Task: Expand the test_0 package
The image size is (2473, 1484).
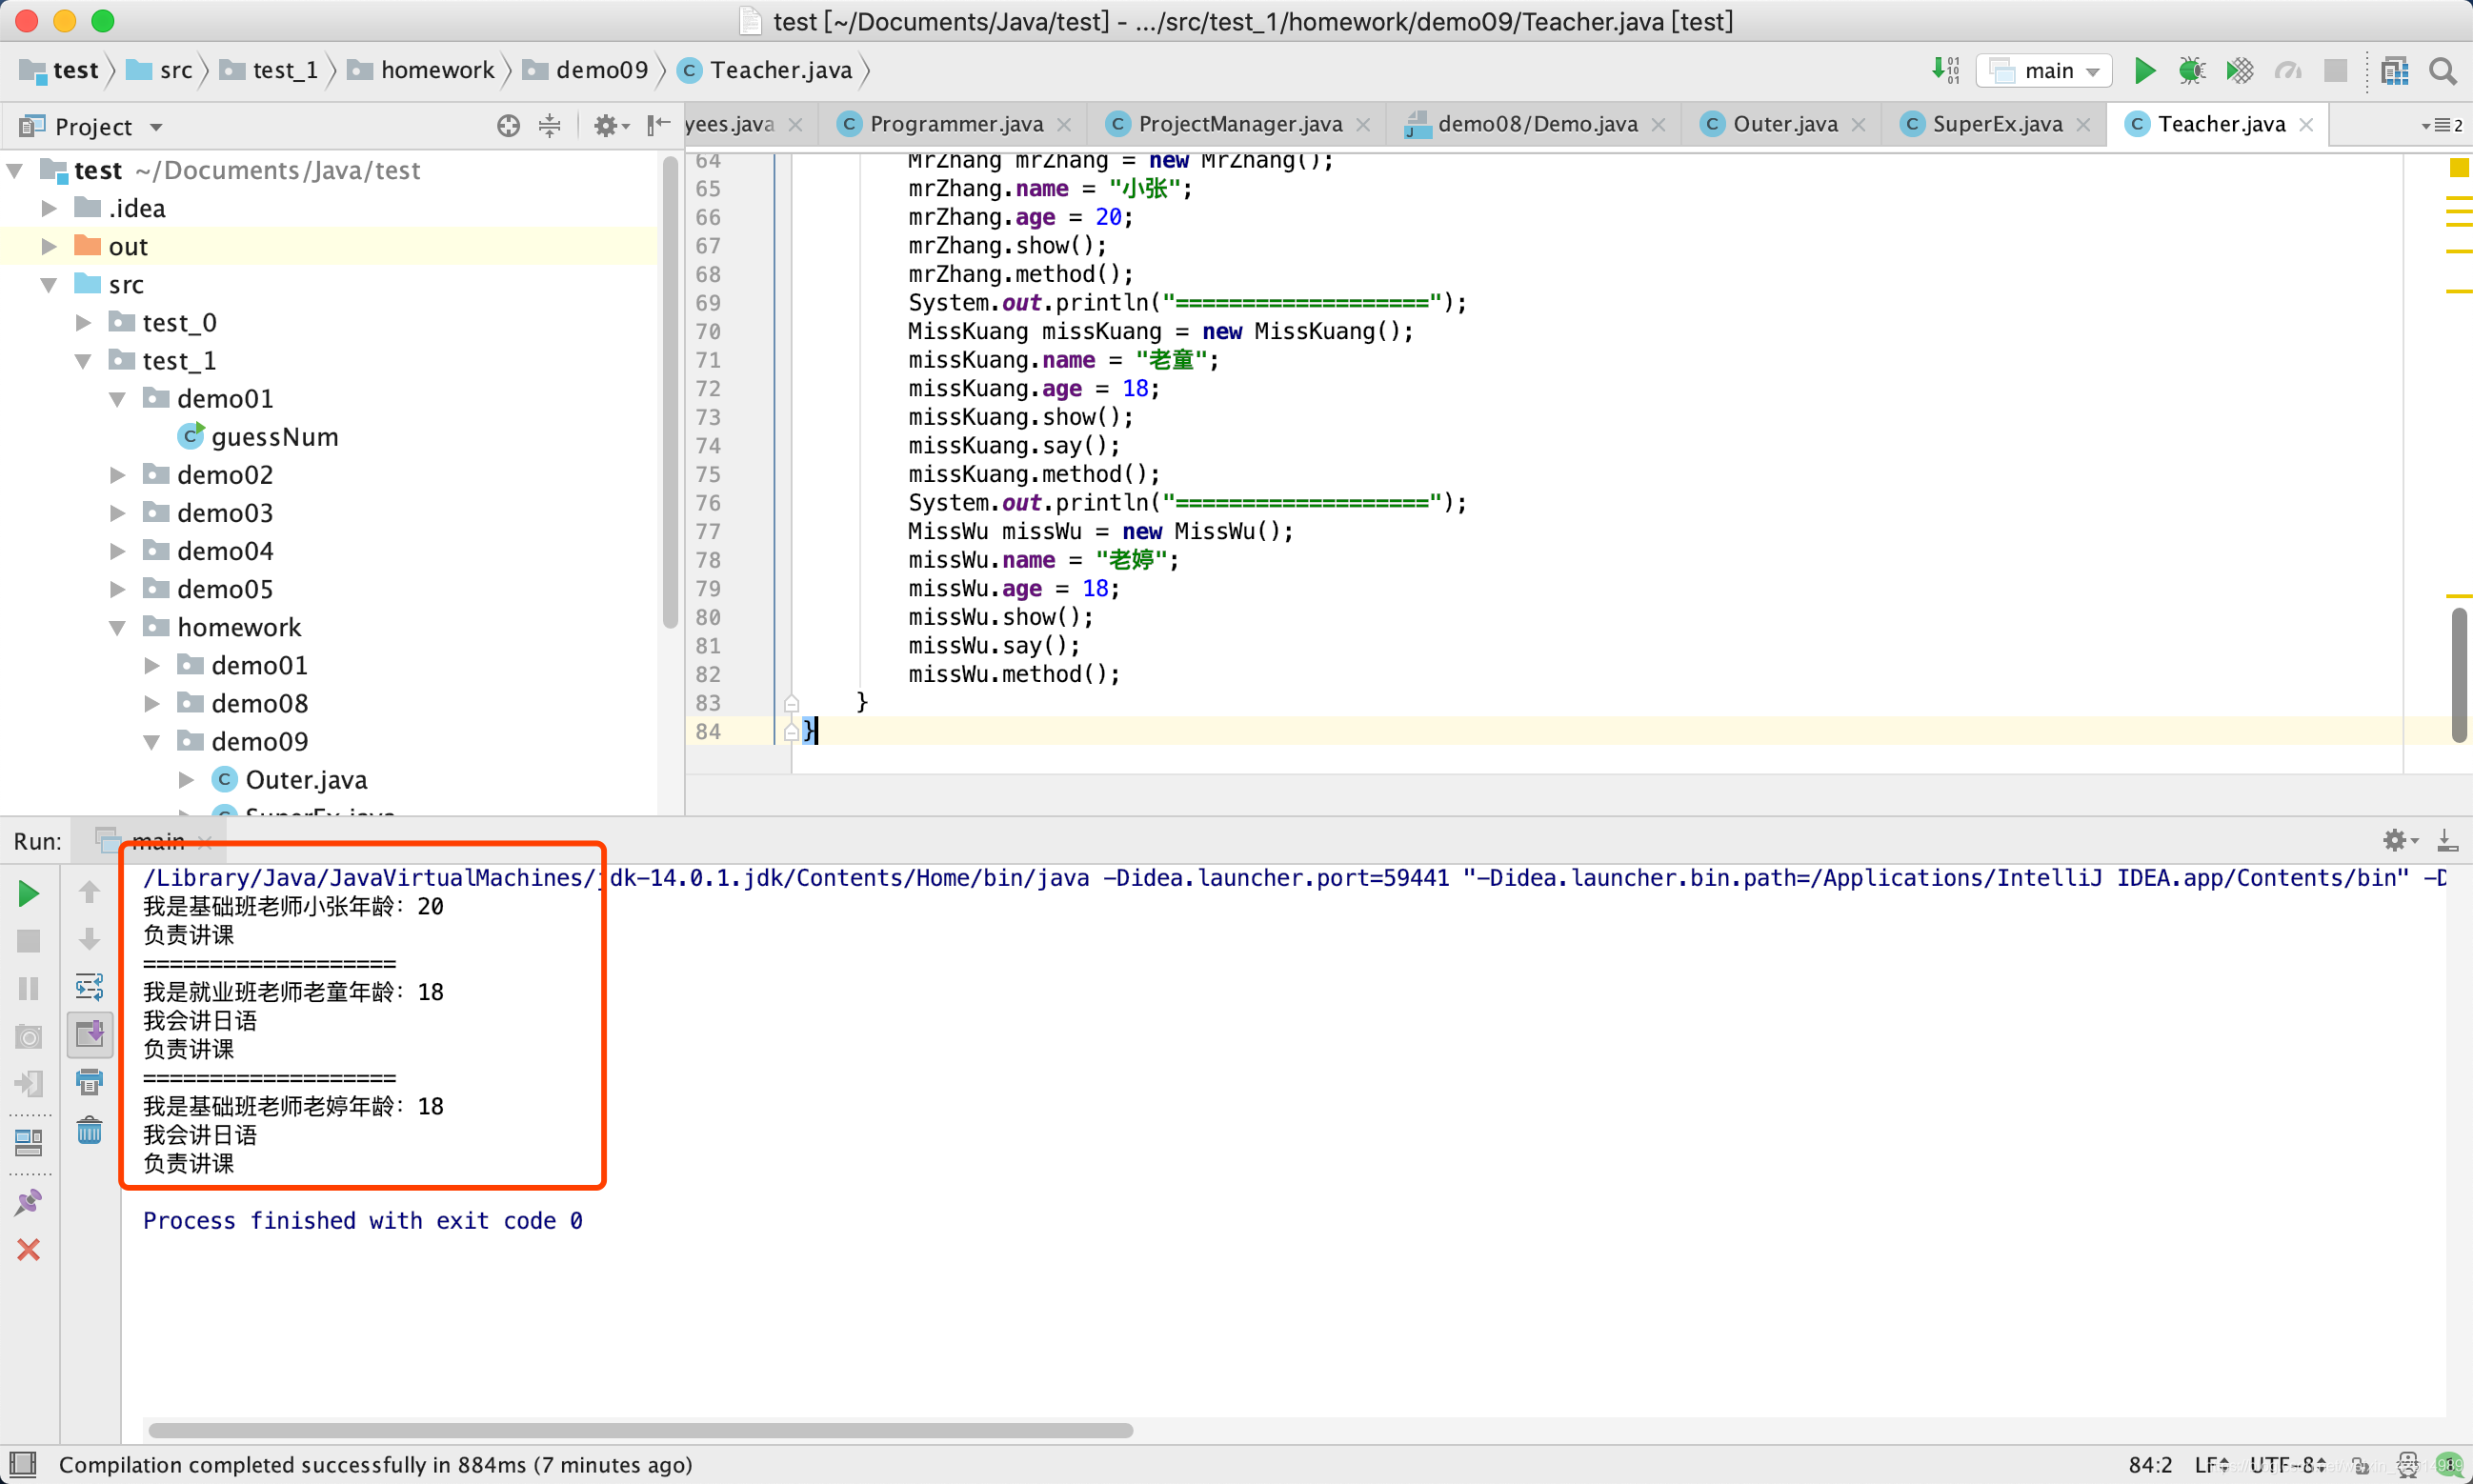Action: click(84, 323)
